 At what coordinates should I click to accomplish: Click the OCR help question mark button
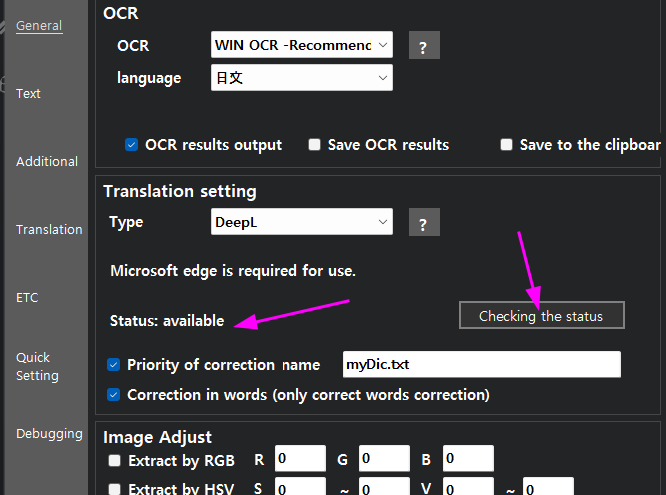pos(424,45)
